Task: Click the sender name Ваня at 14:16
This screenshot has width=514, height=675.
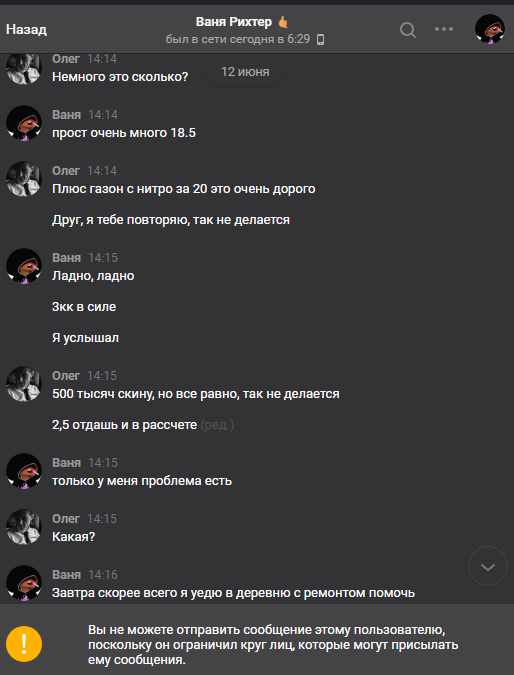Action: click(66, 575)
